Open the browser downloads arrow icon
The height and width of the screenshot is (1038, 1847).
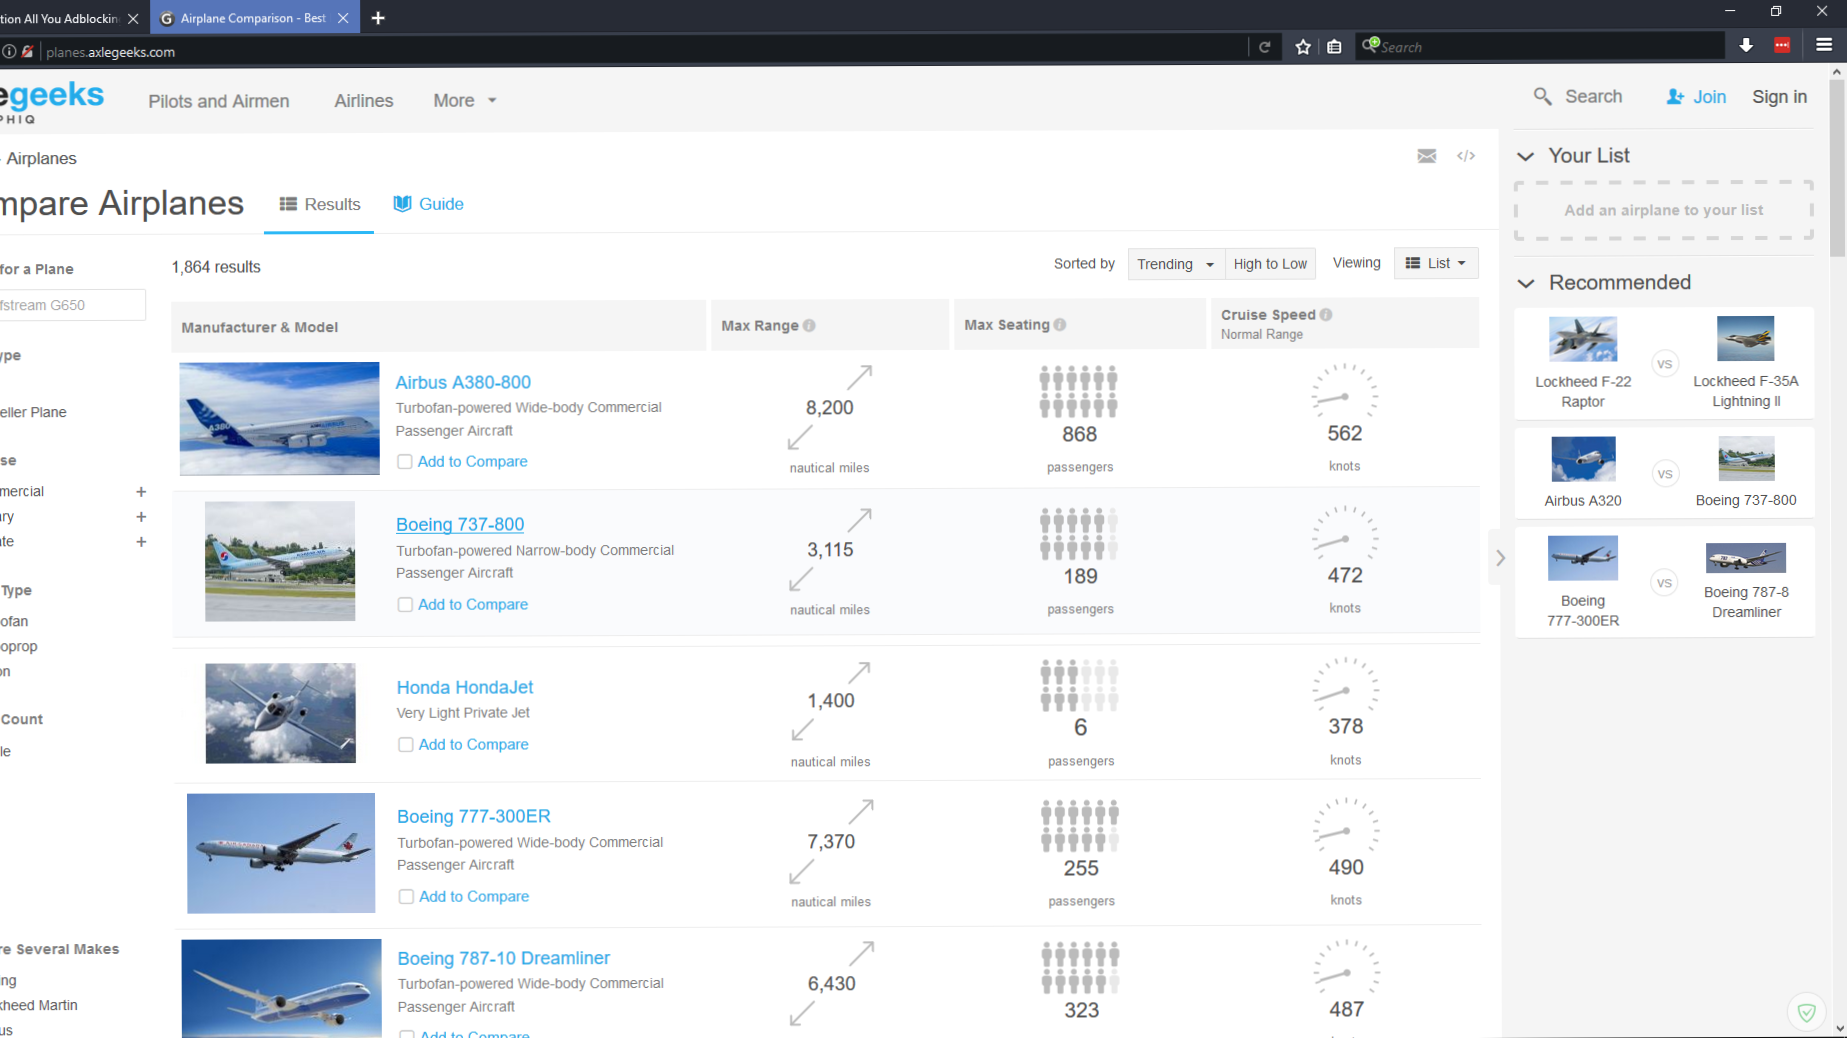(x=1746, y=46)
